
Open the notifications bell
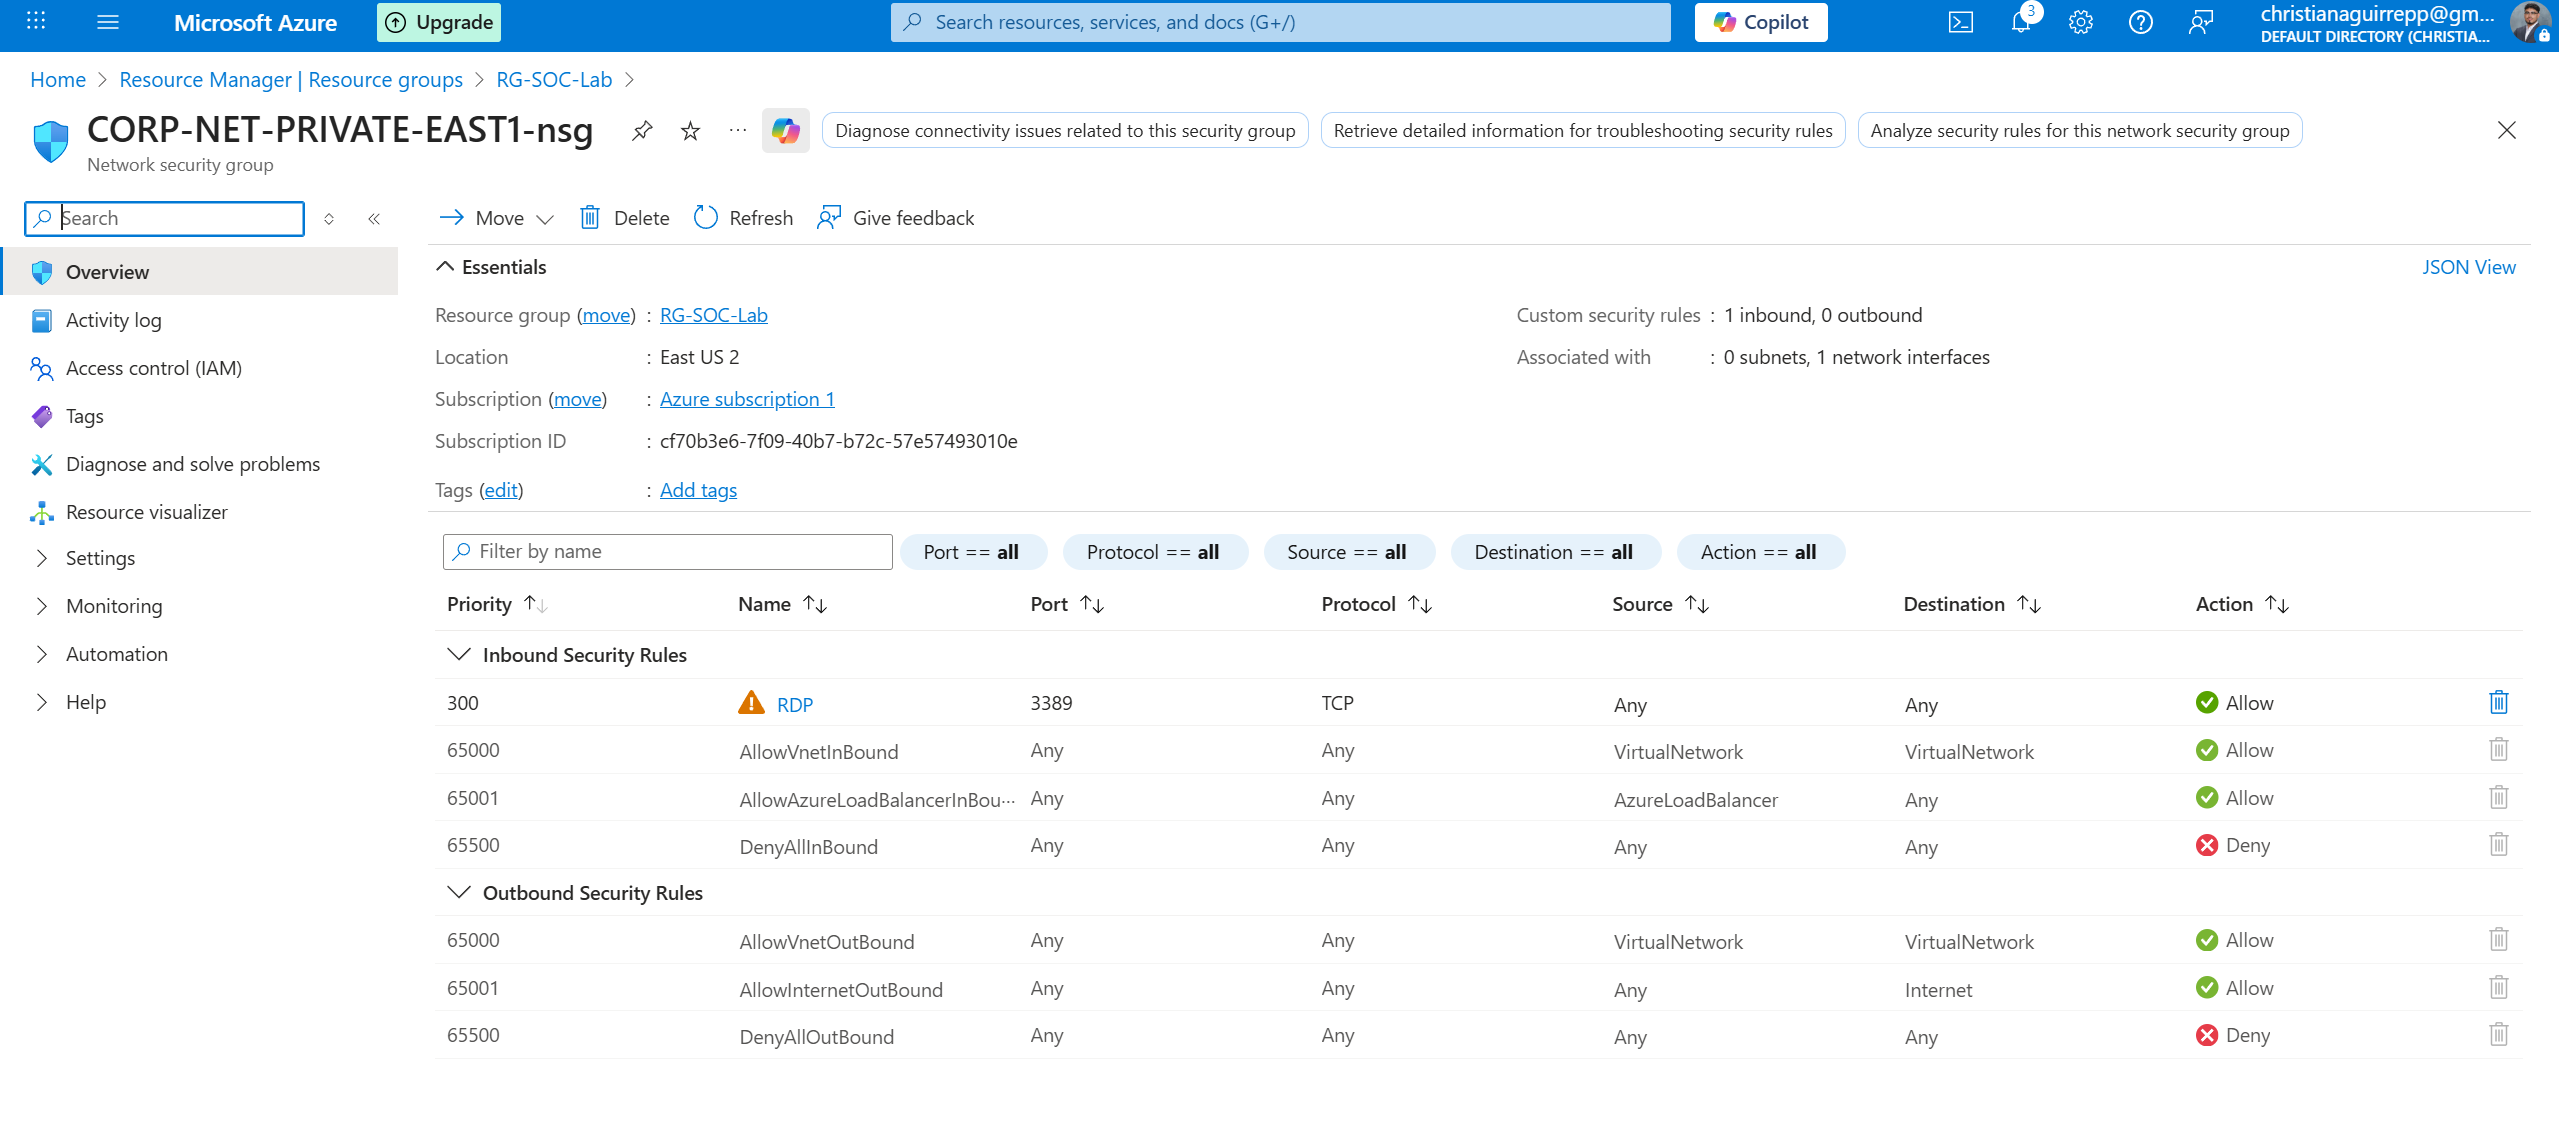tap(2020, 22)
